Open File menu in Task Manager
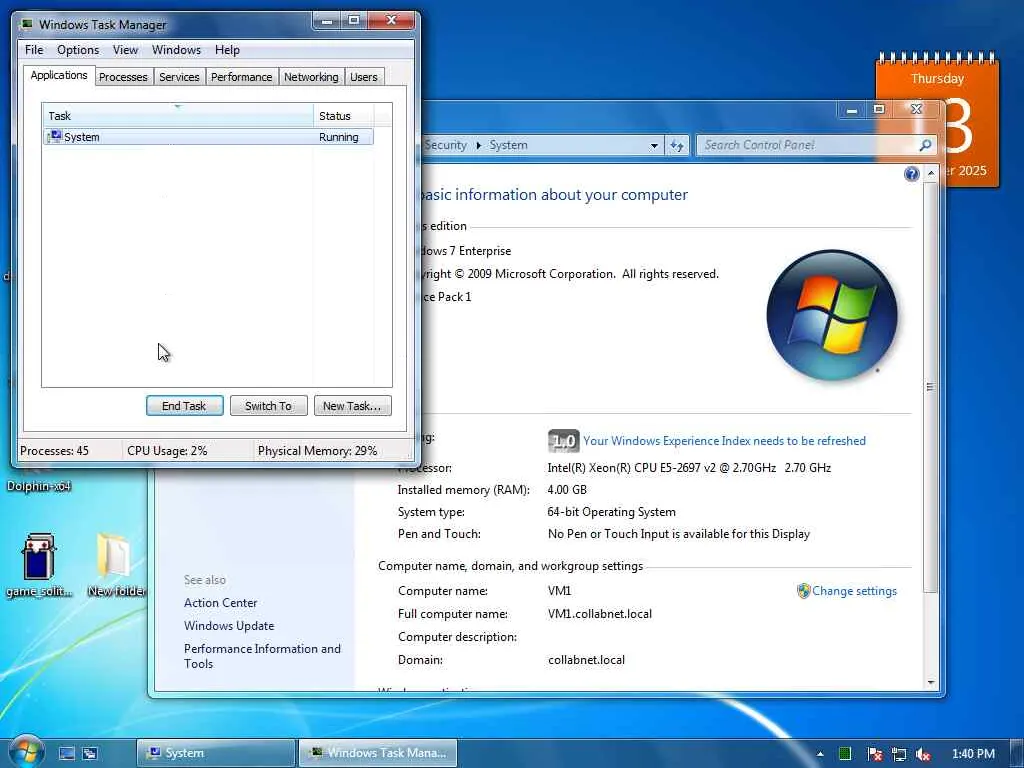The height and width of the screenshot is (768, 1024). pos(34,50)
